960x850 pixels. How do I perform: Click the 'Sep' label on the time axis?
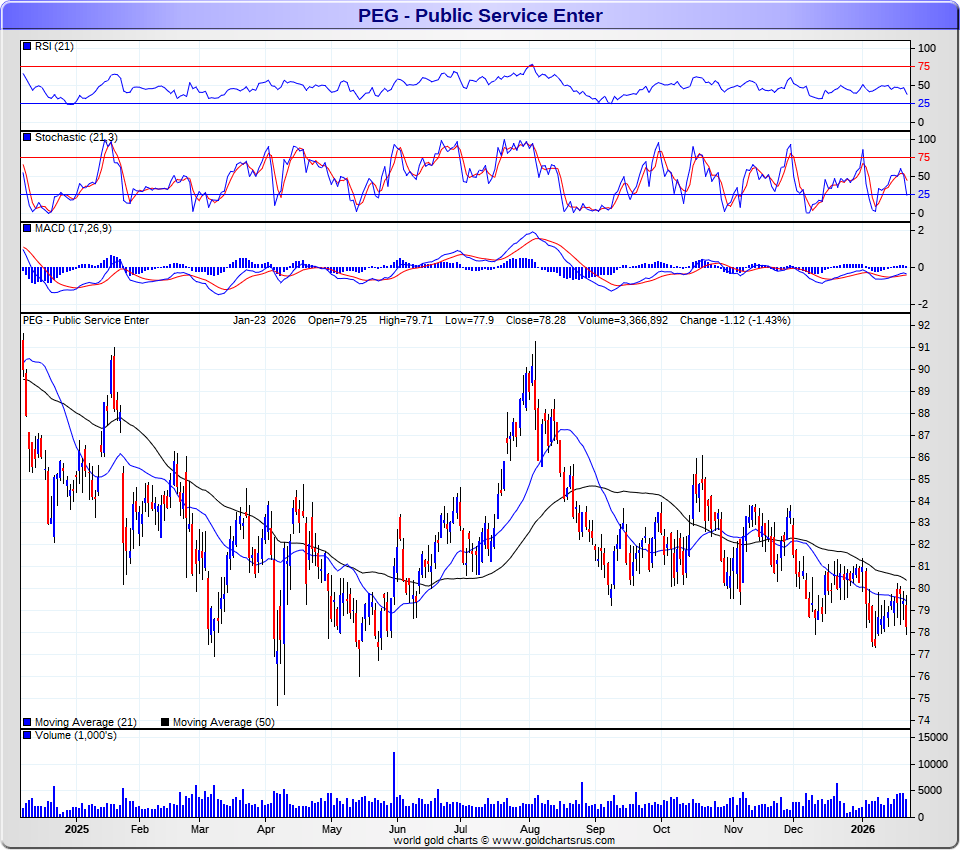[x=595, y=829]
